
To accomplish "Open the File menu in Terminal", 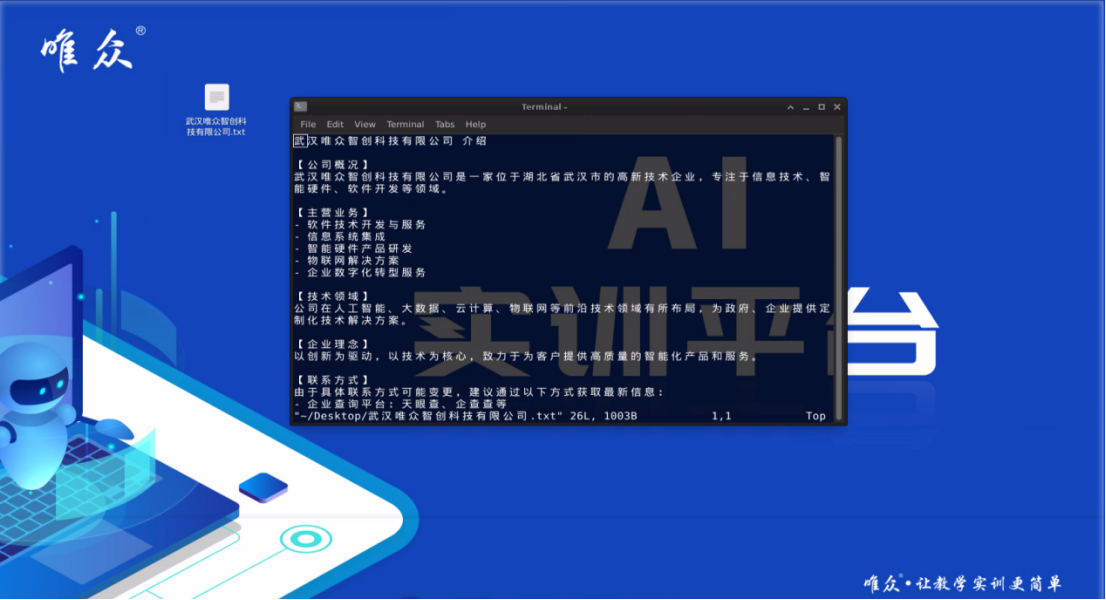I will click(308, 124).
